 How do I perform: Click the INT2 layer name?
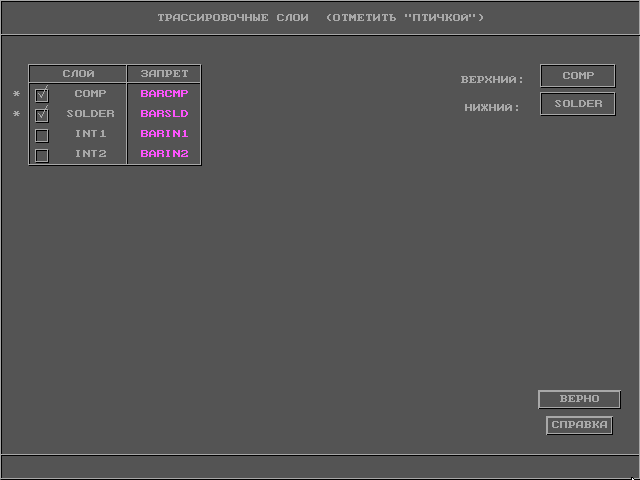[90, 153]
